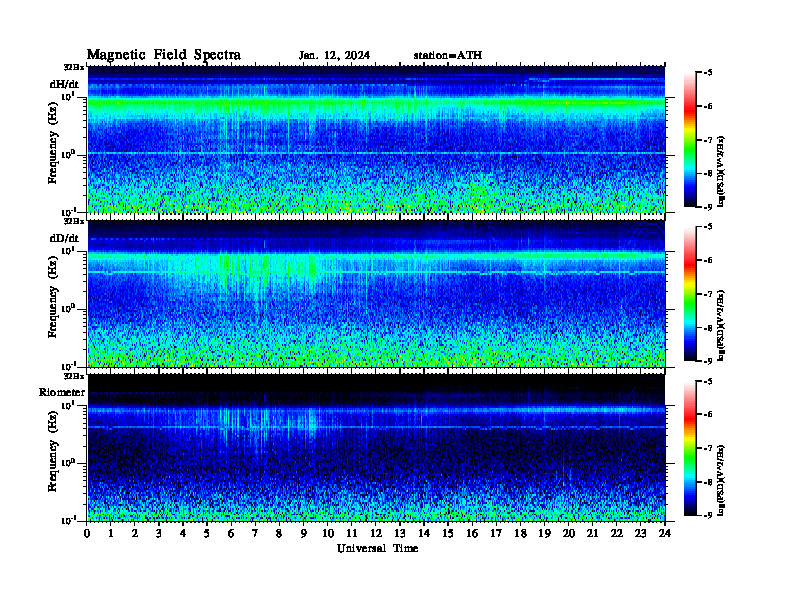Click the color scale bar beside dD/dt panel

(689, 294)
